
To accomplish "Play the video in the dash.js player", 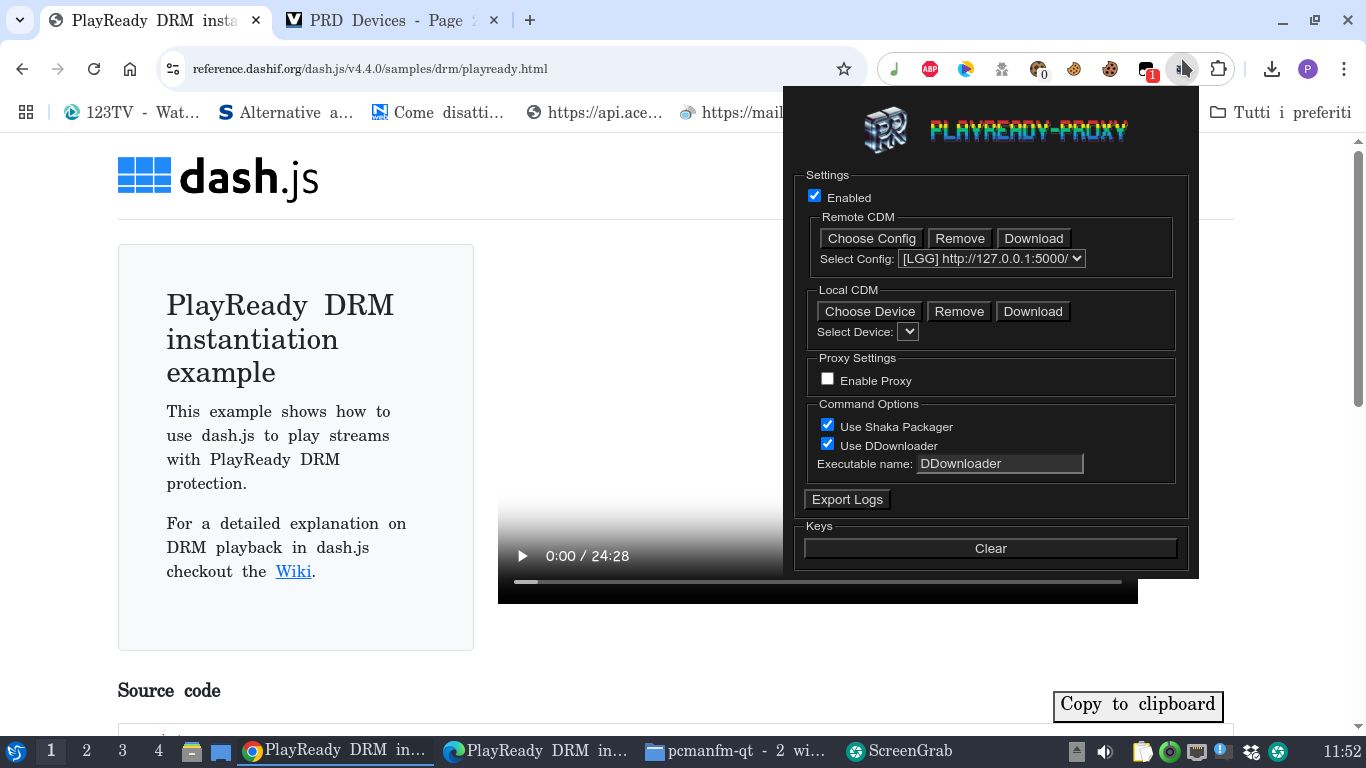I will (521, 556).
